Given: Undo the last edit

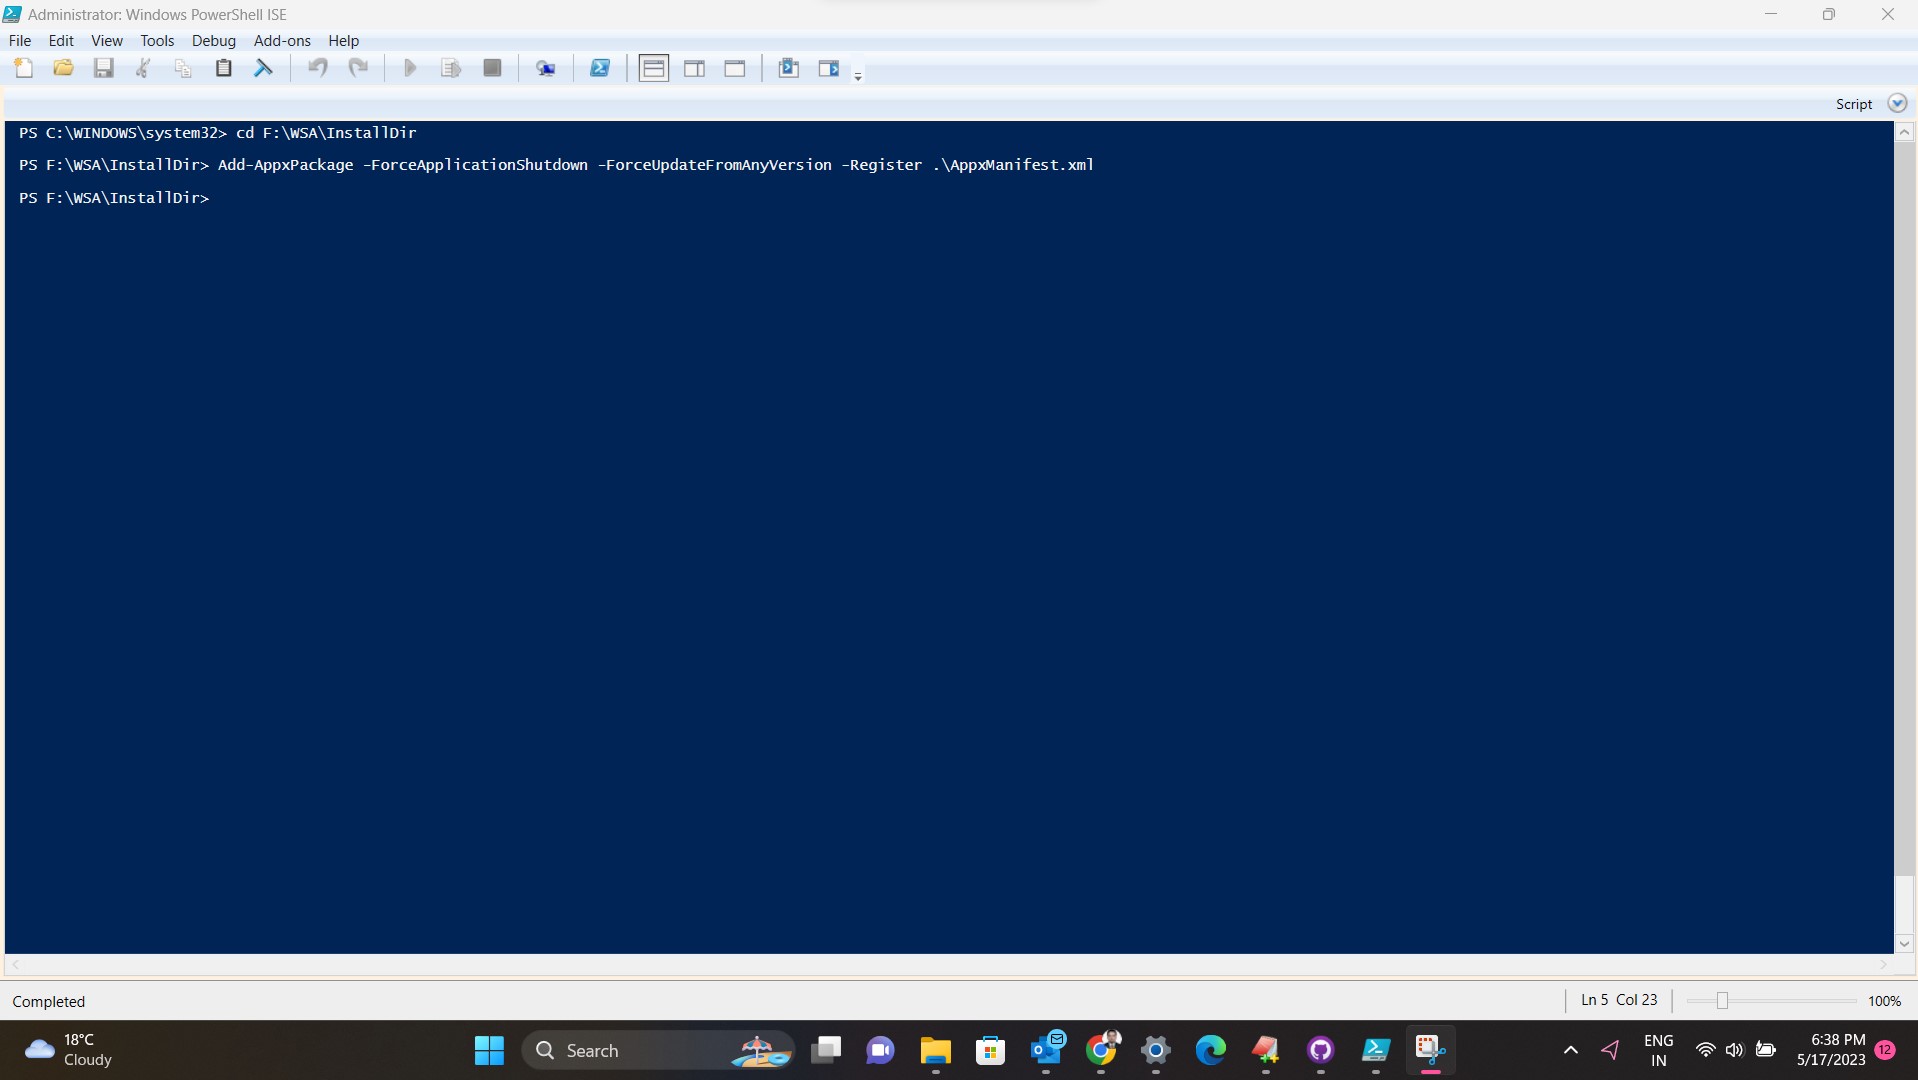Looking at the screenshot, I should (317, 67).
